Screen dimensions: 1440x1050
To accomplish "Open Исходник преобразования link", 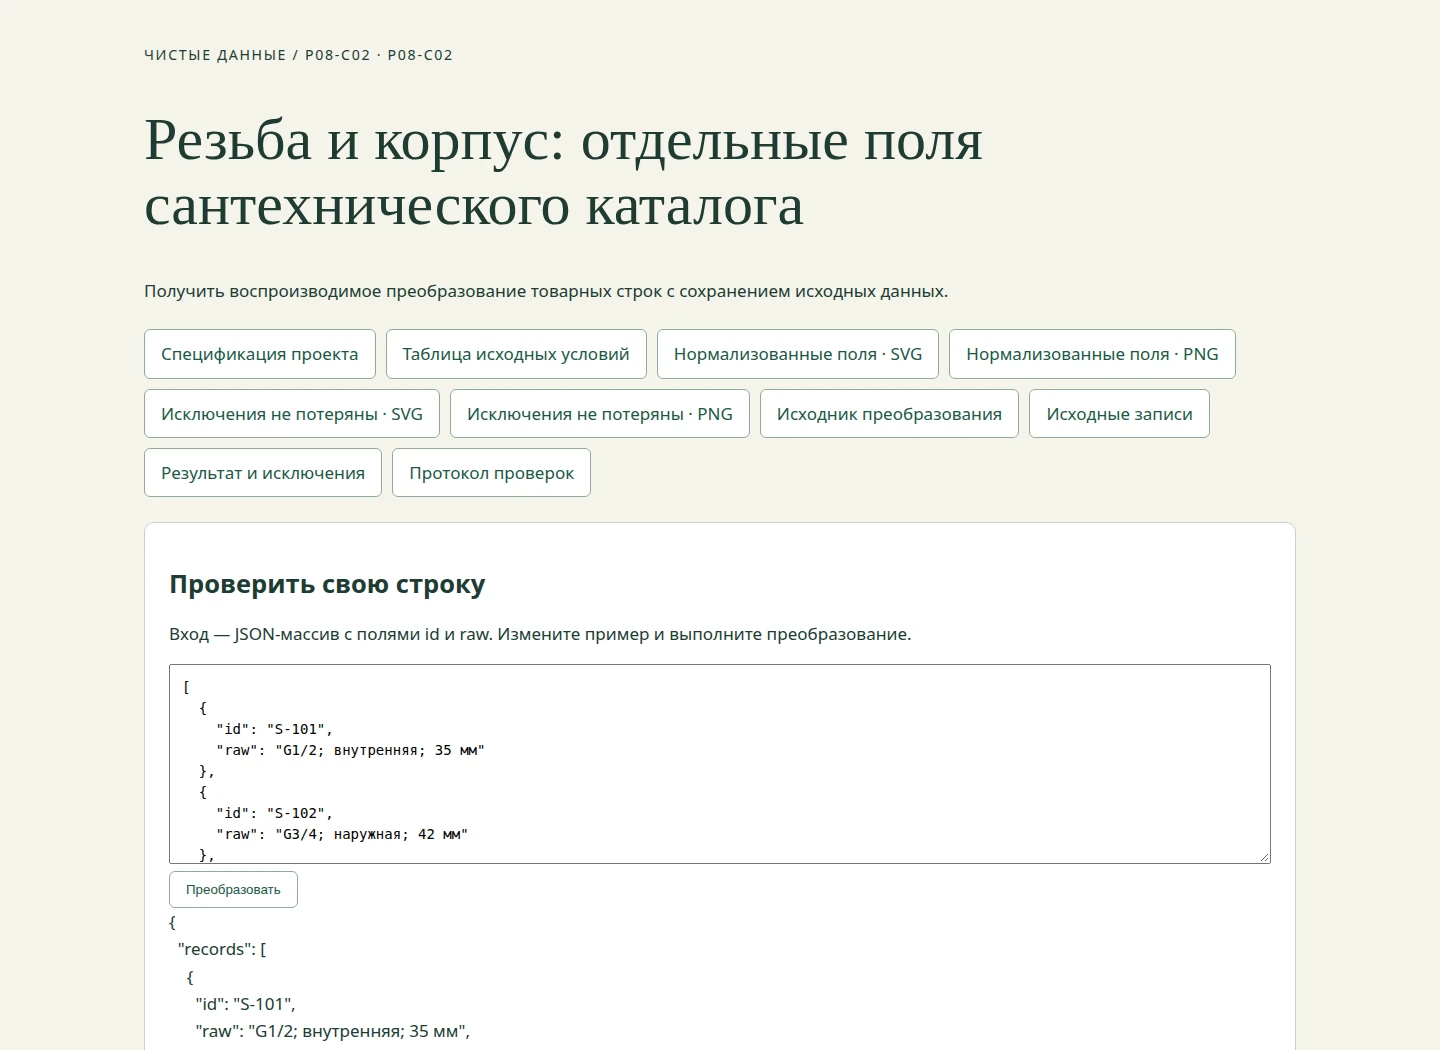I will point(889,414).
